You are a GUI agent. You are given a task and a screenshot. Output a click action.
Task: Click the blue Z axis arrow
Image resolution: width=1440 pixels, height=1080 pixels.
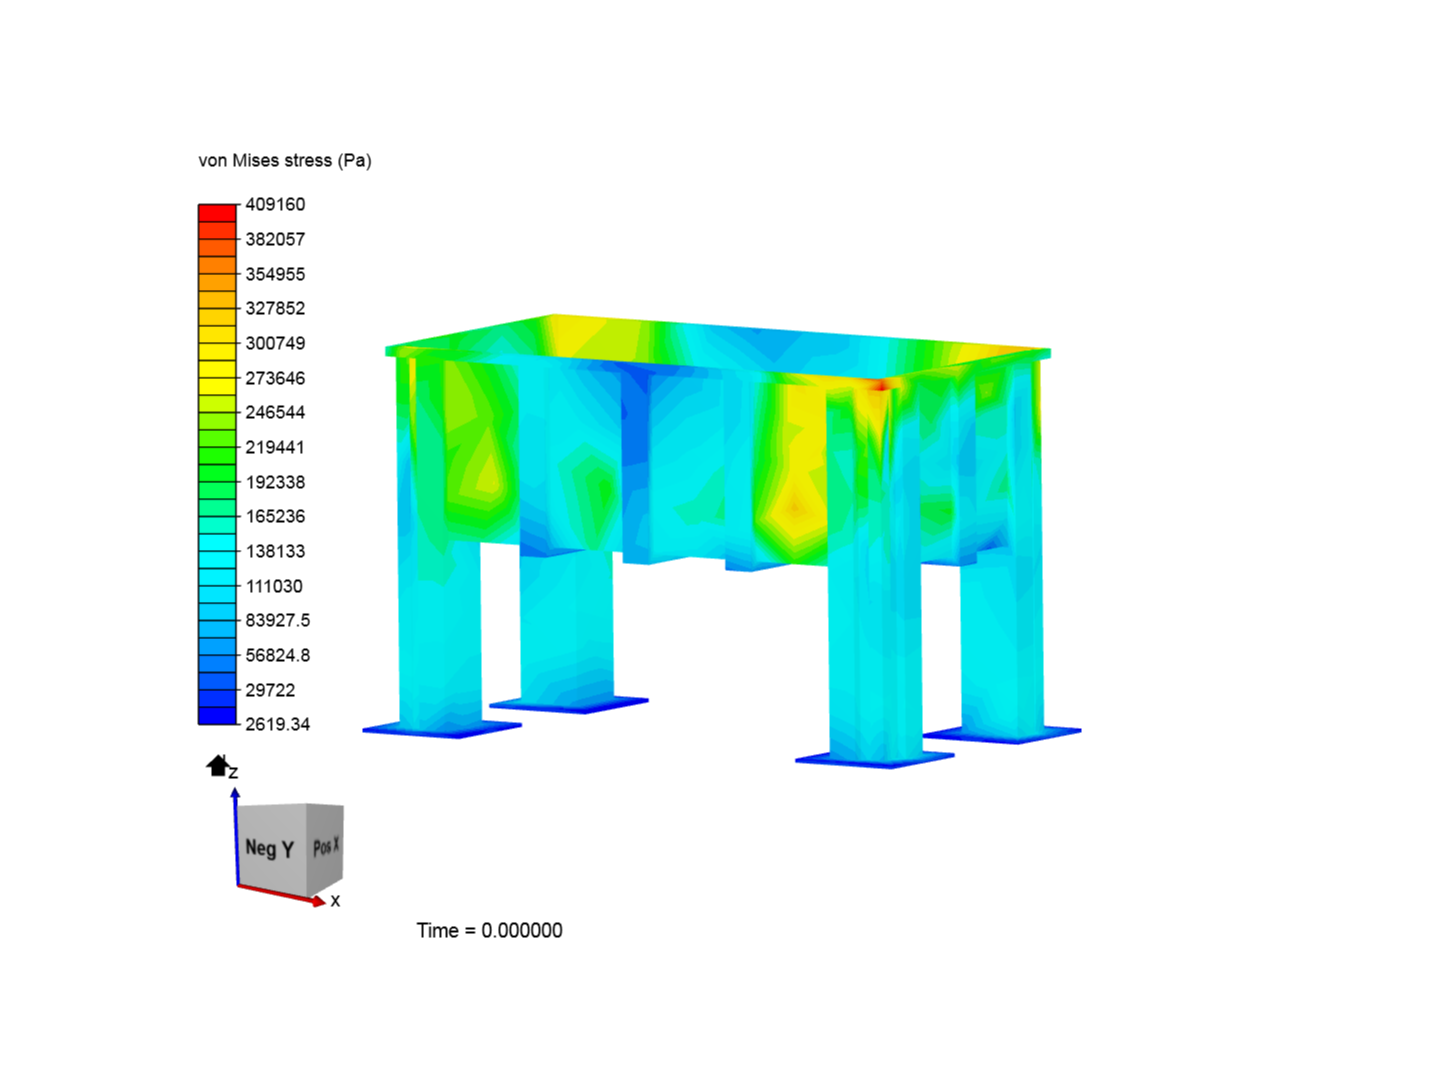[x=235, y=835]
